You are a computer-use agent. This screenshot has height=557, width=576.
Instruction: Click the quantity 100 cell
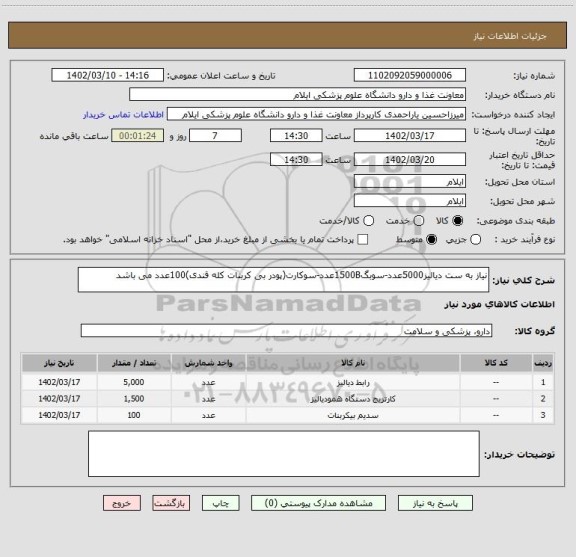(134, 415)
